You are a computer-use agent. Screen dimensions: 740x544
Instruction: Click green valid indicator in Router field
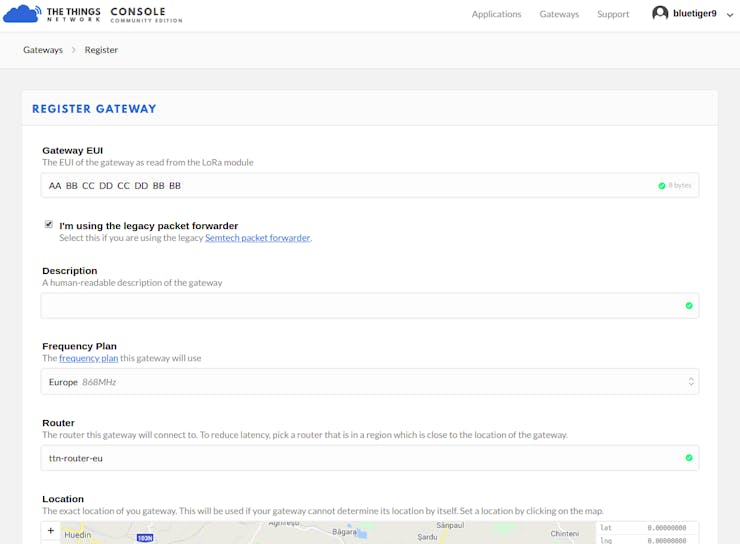click(689, 458)
